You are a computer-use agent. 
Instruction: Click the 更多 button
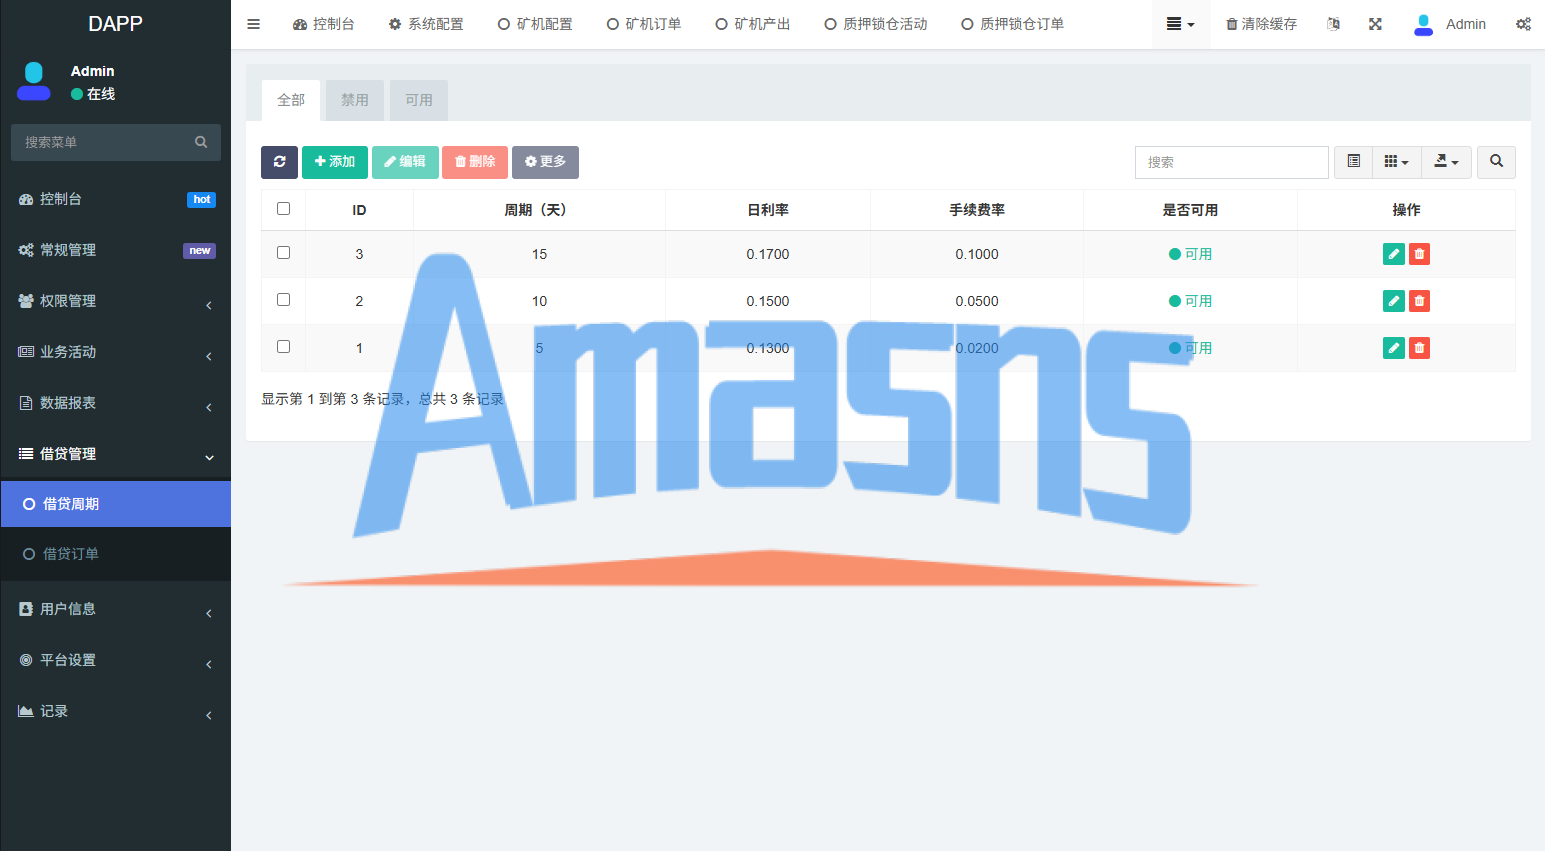545,162
